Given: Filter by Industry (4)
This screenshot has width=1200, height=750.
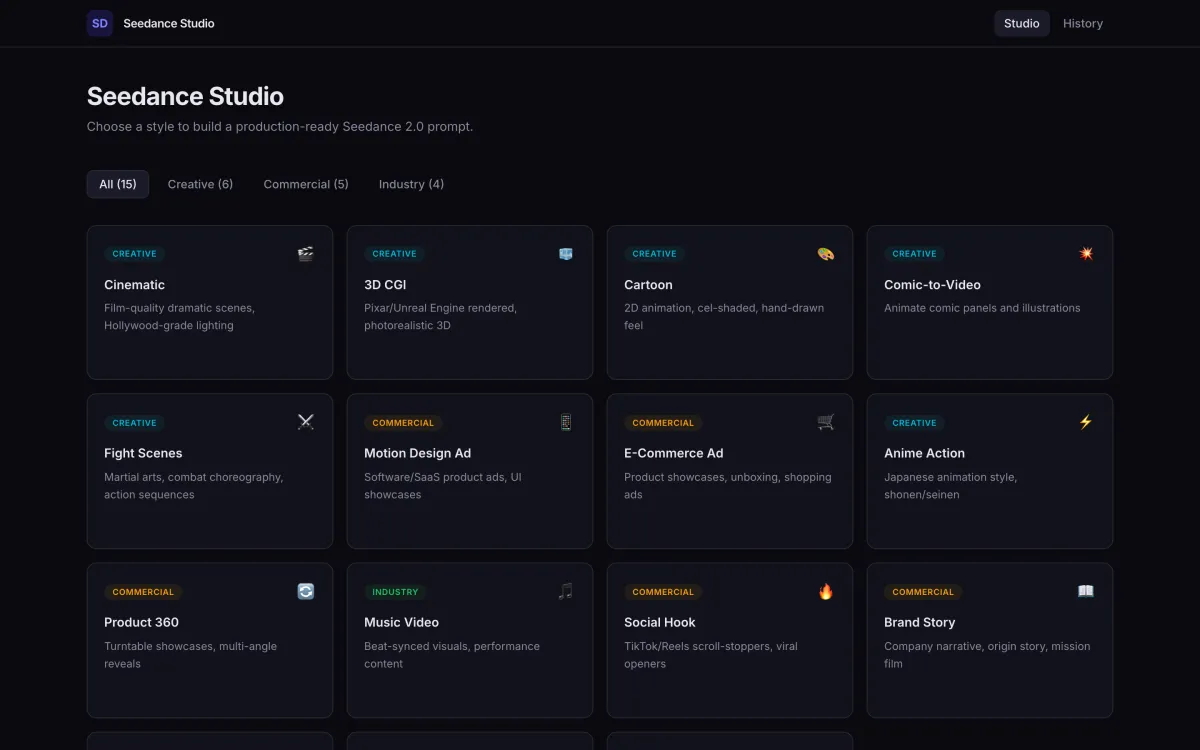Looking at the screenshot, I should 411,184.
